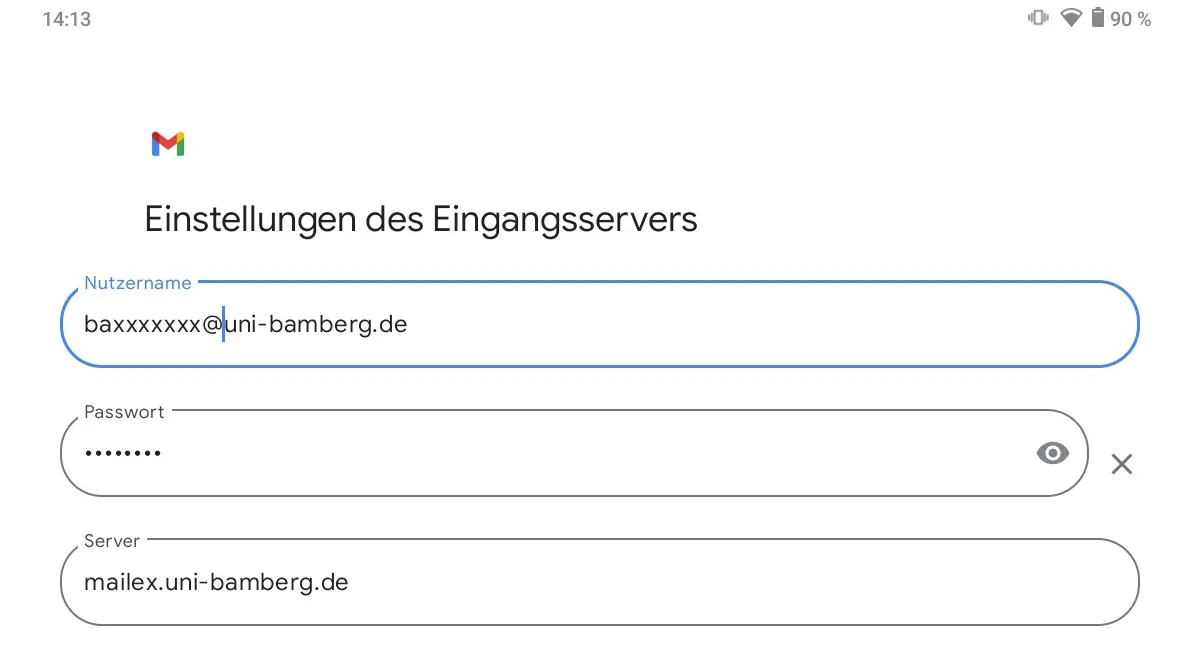This screenshot has width=1200, height=657.
Task: Click the Passwort field label
Action: (124, 412)
